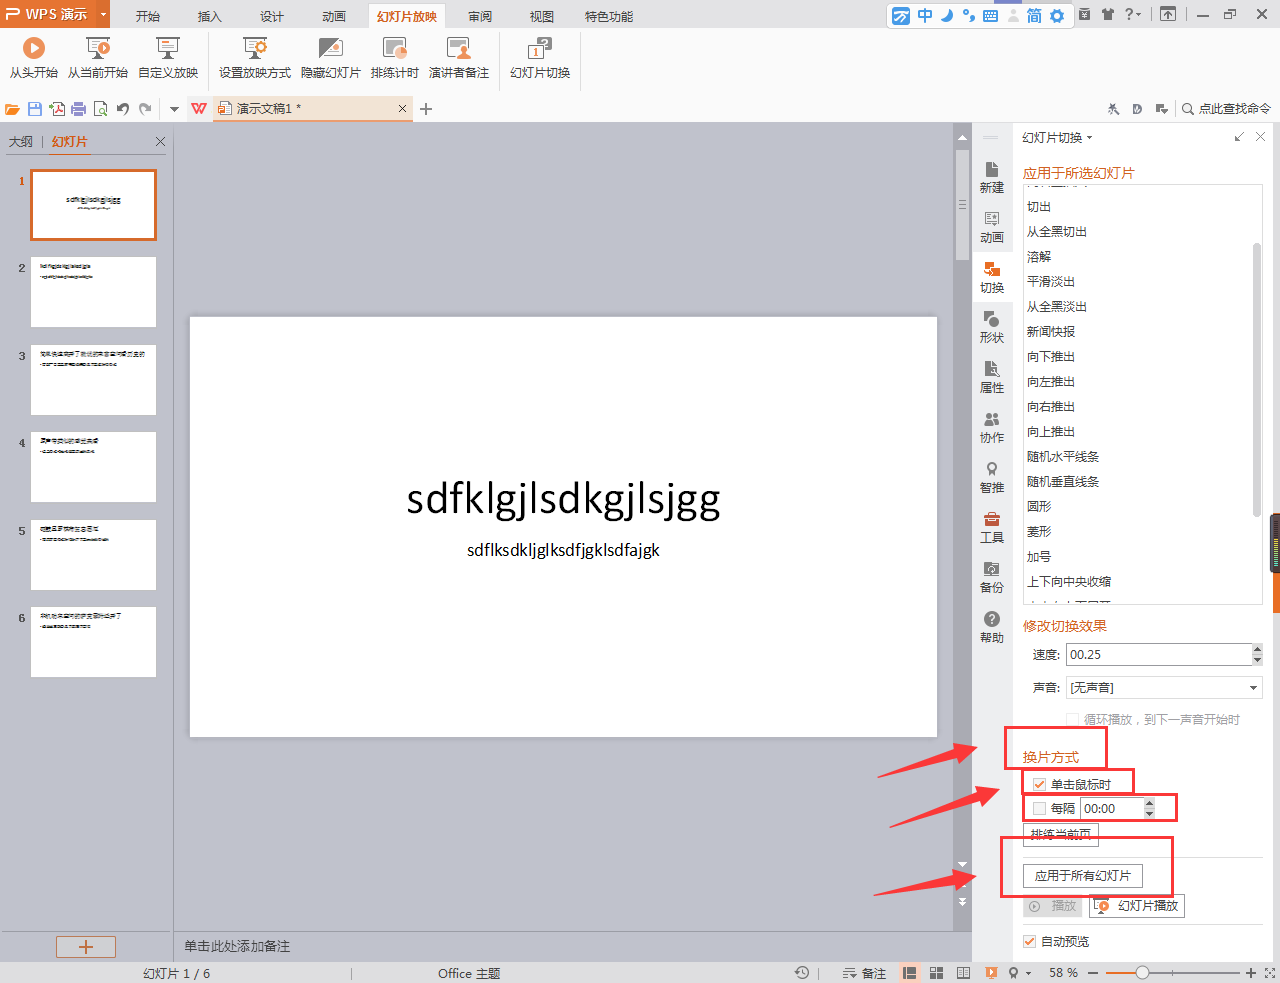Viewport: 1280px width, 983px height.
Task: Toggle 备注 notes pane in status bar
Action: tap(864, 973)
